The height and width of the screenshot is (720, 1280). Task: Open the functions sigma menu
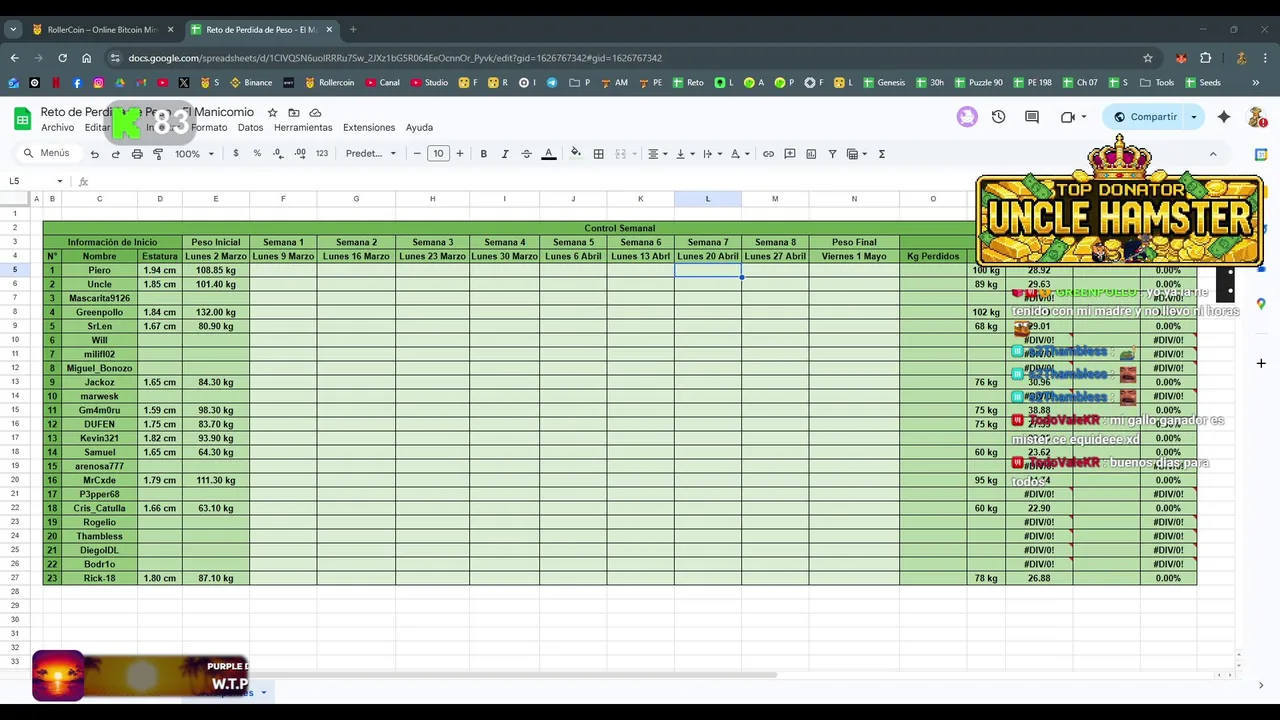[x=881, y=154]
